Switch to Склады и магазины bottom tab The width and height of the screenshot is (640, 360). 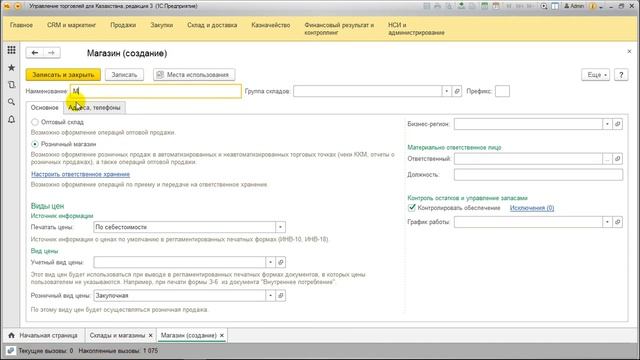pos(117,335)
